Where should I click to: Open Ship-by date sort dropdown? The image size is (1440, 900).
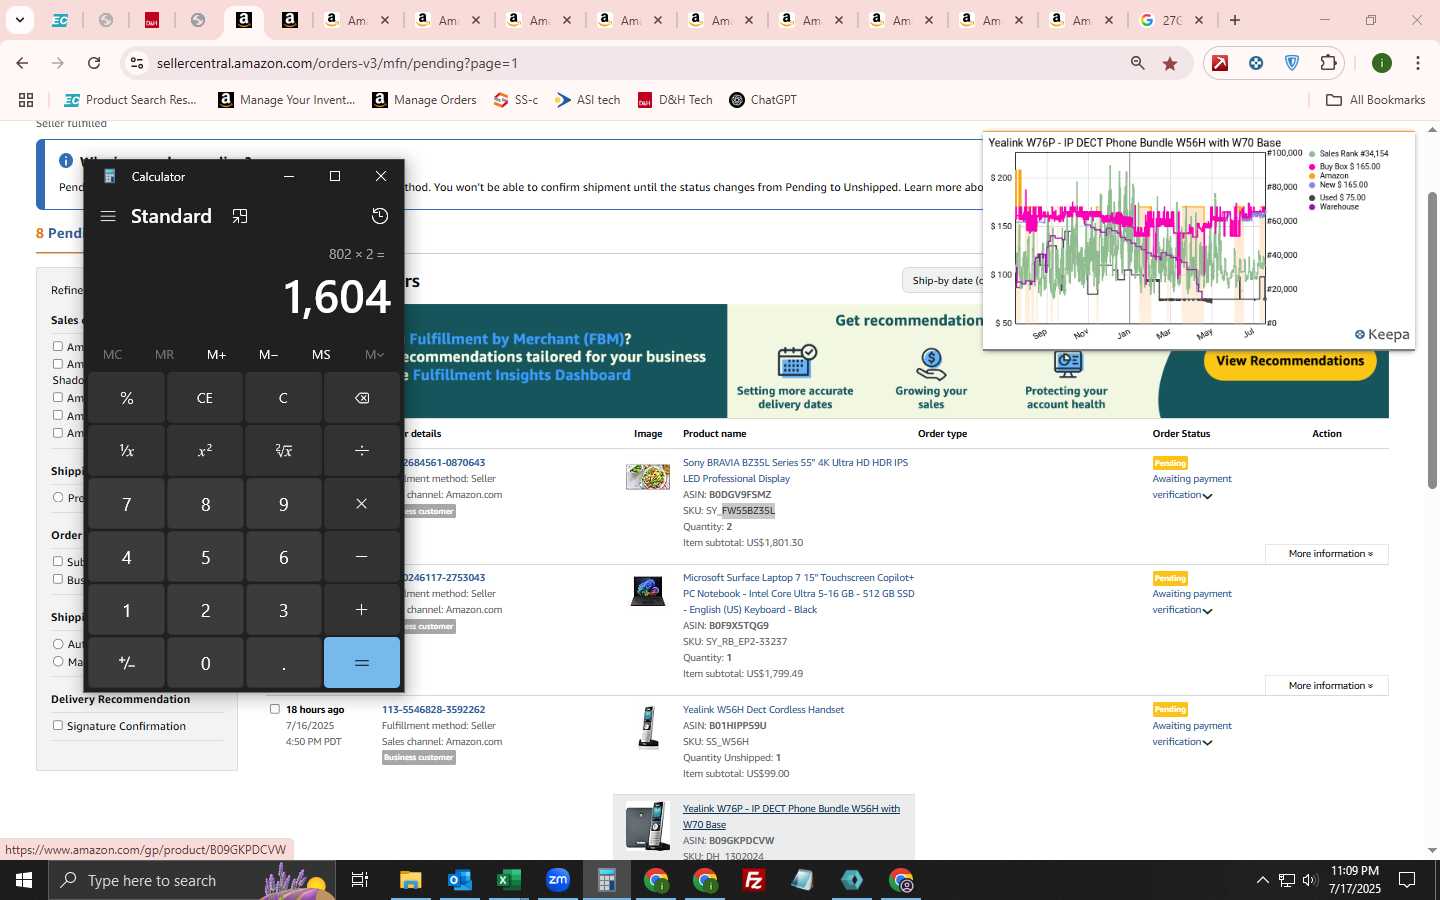point(945,280)
